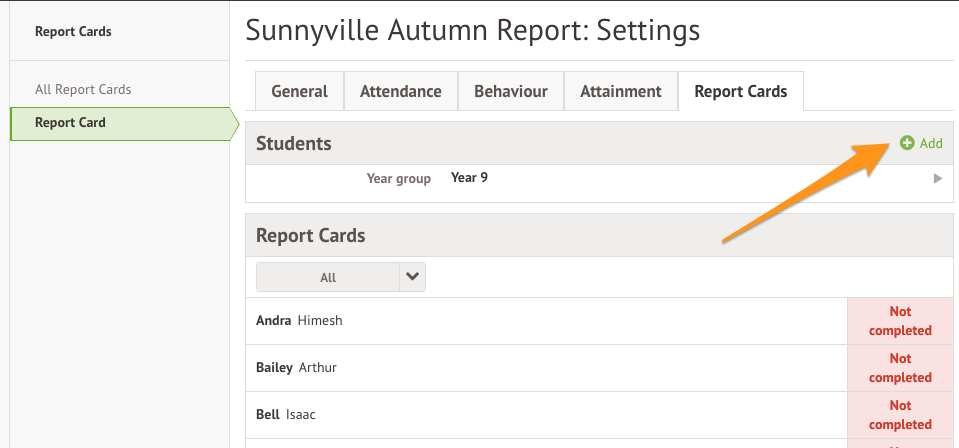Click the Year 9 year group value
The width and height of the screenshot is (959, 448).
coord(469,177)
